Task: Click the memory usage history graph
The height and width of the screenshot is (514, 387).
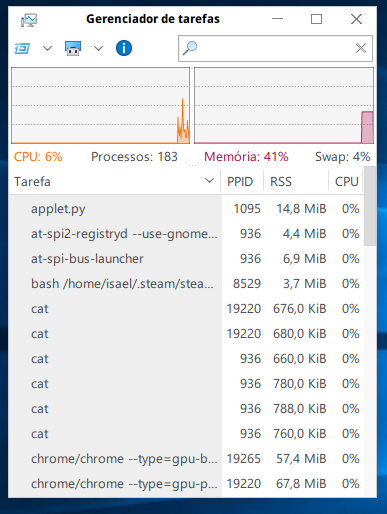Action: point(284,106)
